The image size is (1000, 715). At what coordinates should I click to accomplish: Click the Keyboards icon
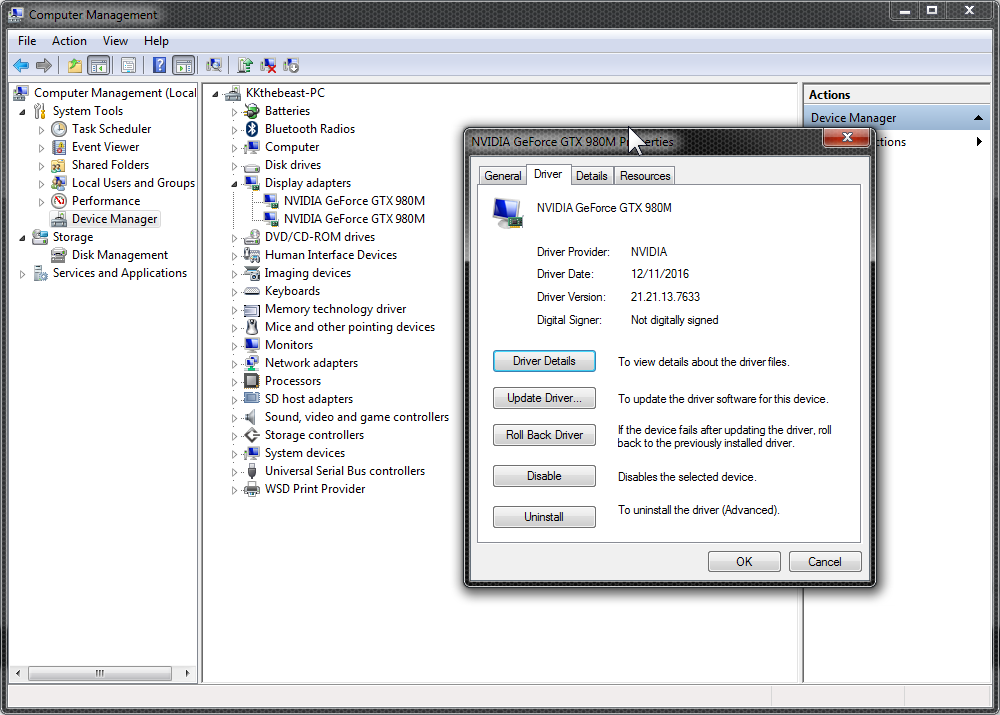click(252, 291)
